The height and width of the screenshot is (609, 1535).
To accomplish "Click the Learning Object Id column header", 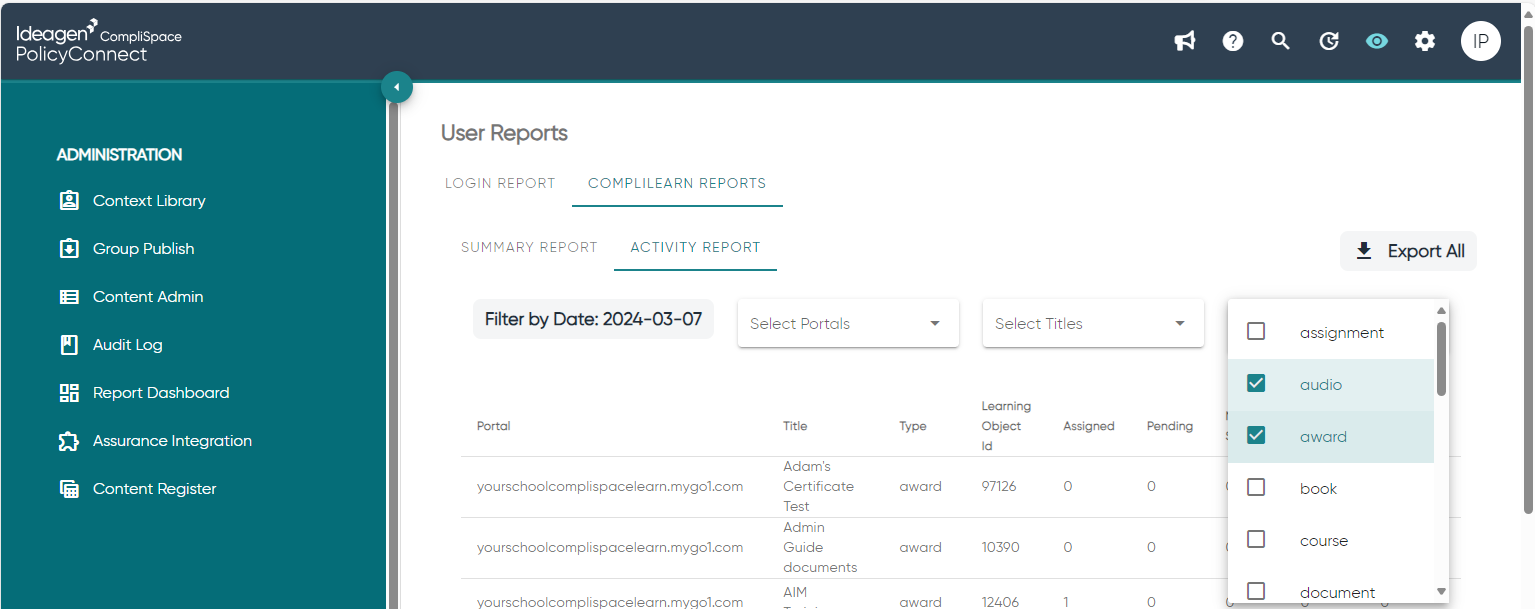I will pyautogui.click(x=1006, y=426).
